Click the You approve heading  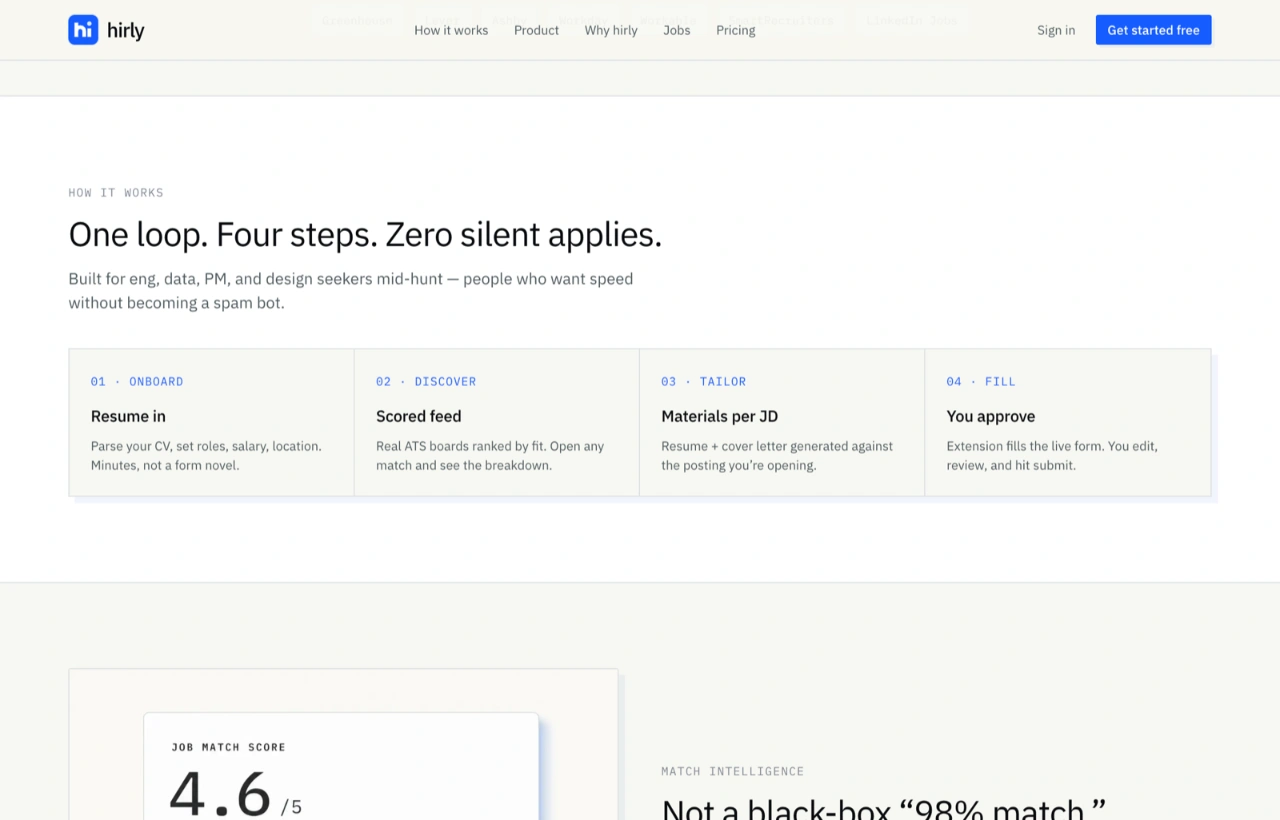pos(991,416)
